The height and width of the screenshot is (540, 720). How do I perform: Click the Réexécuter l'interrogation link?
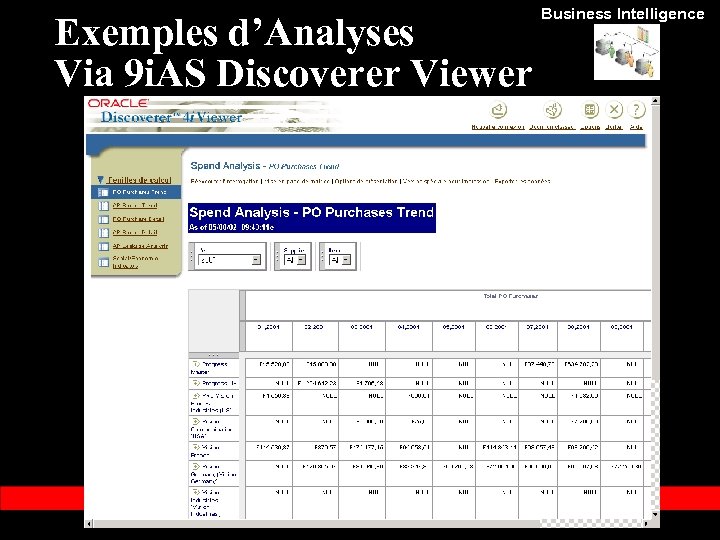pos(225,181)
